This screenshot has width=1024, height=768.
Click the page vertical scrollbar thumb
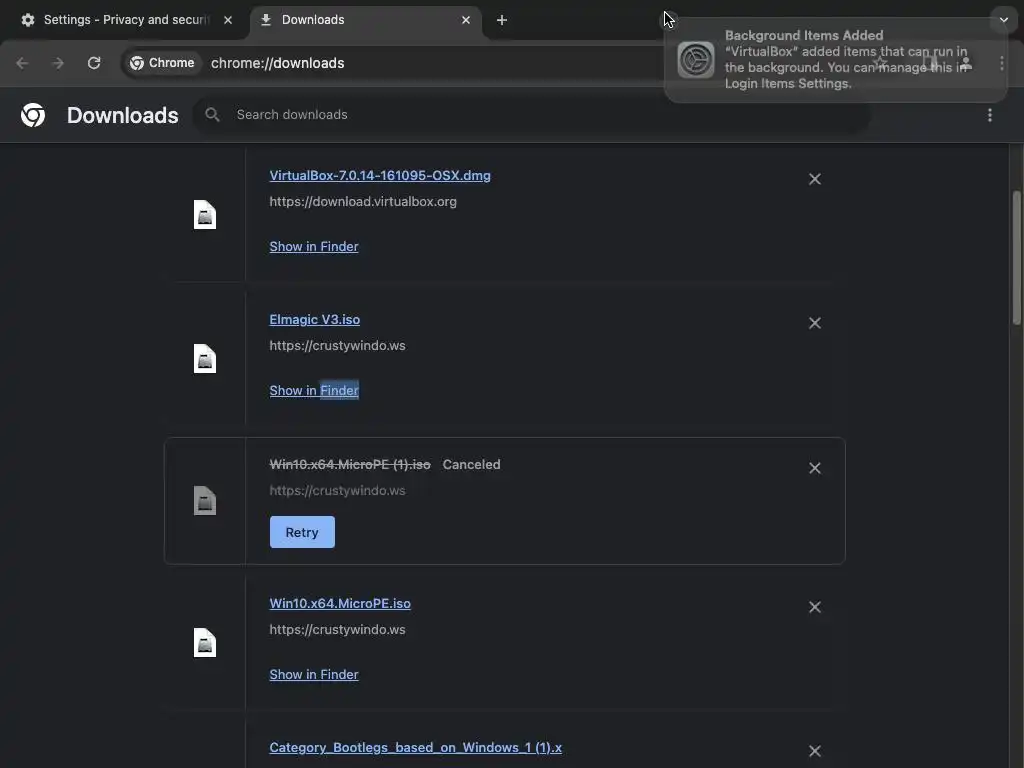pos(1016,257)
